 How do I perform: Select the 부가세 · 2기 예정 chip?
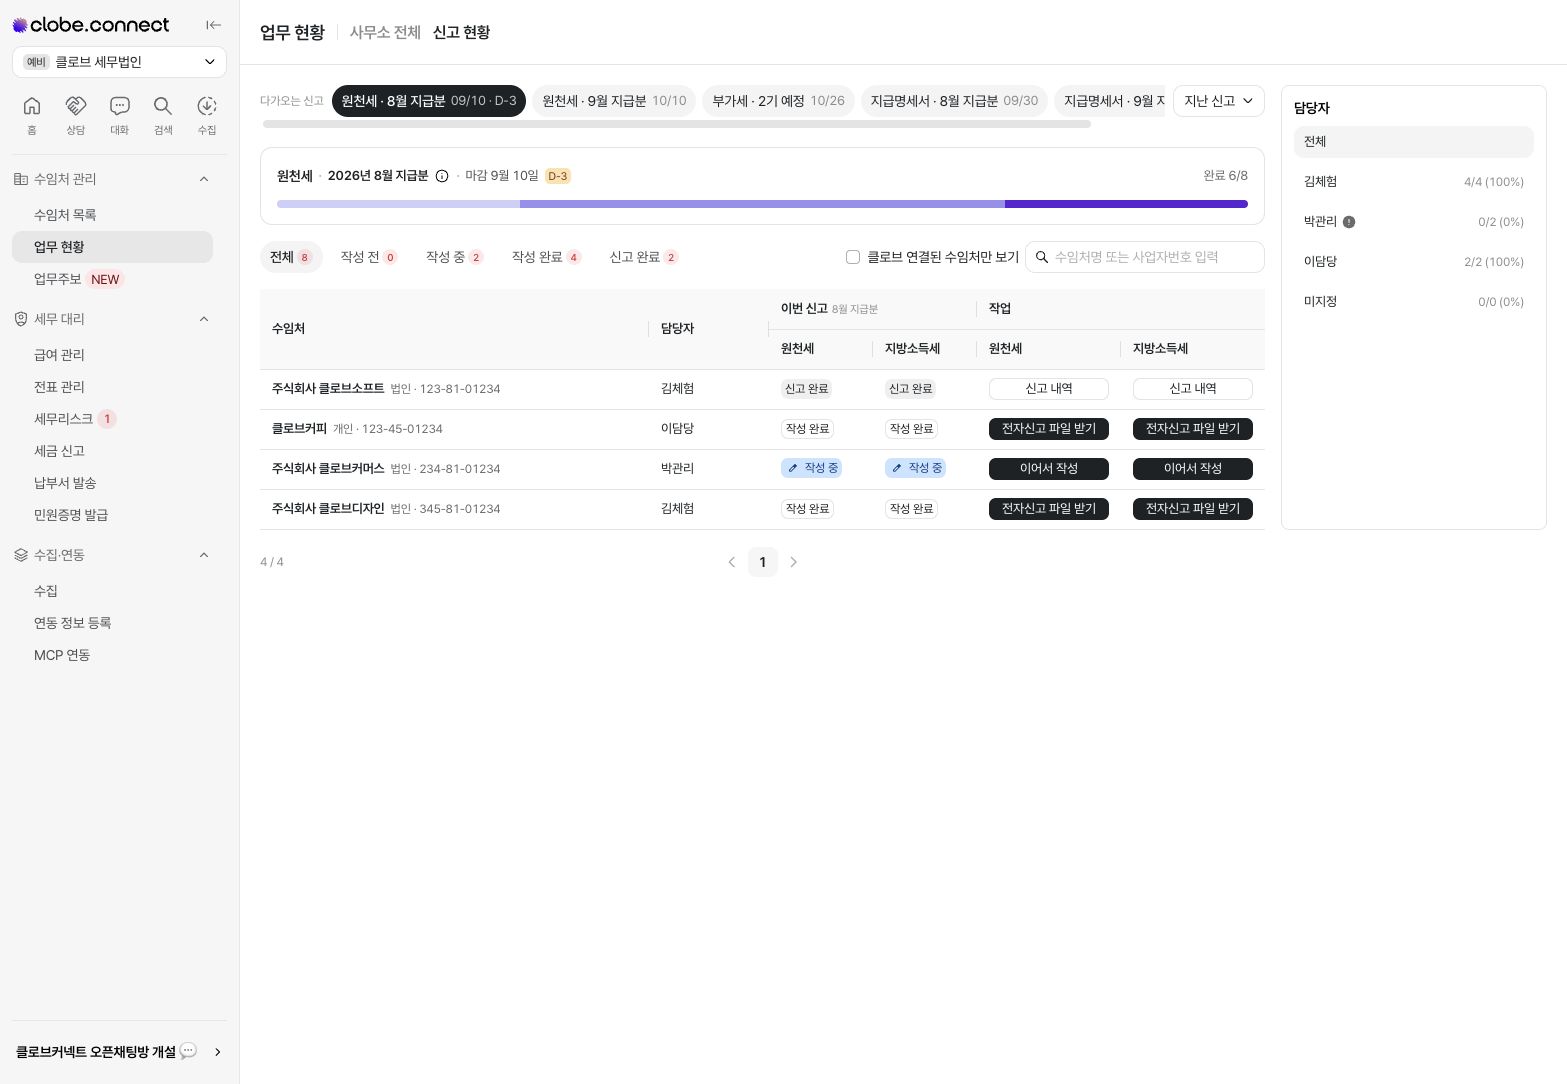tap(778, 101)
